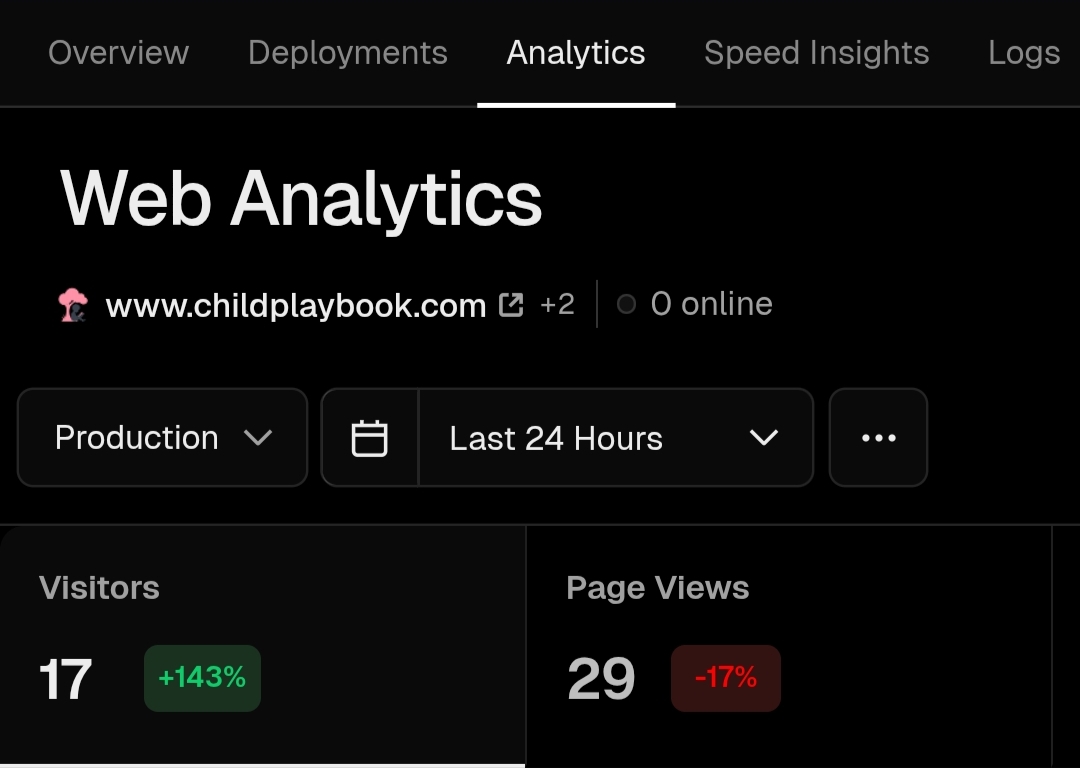Open the www.childplaybook.com domain link
This screenshot has height=768, width=1080.
coord(296,305)
